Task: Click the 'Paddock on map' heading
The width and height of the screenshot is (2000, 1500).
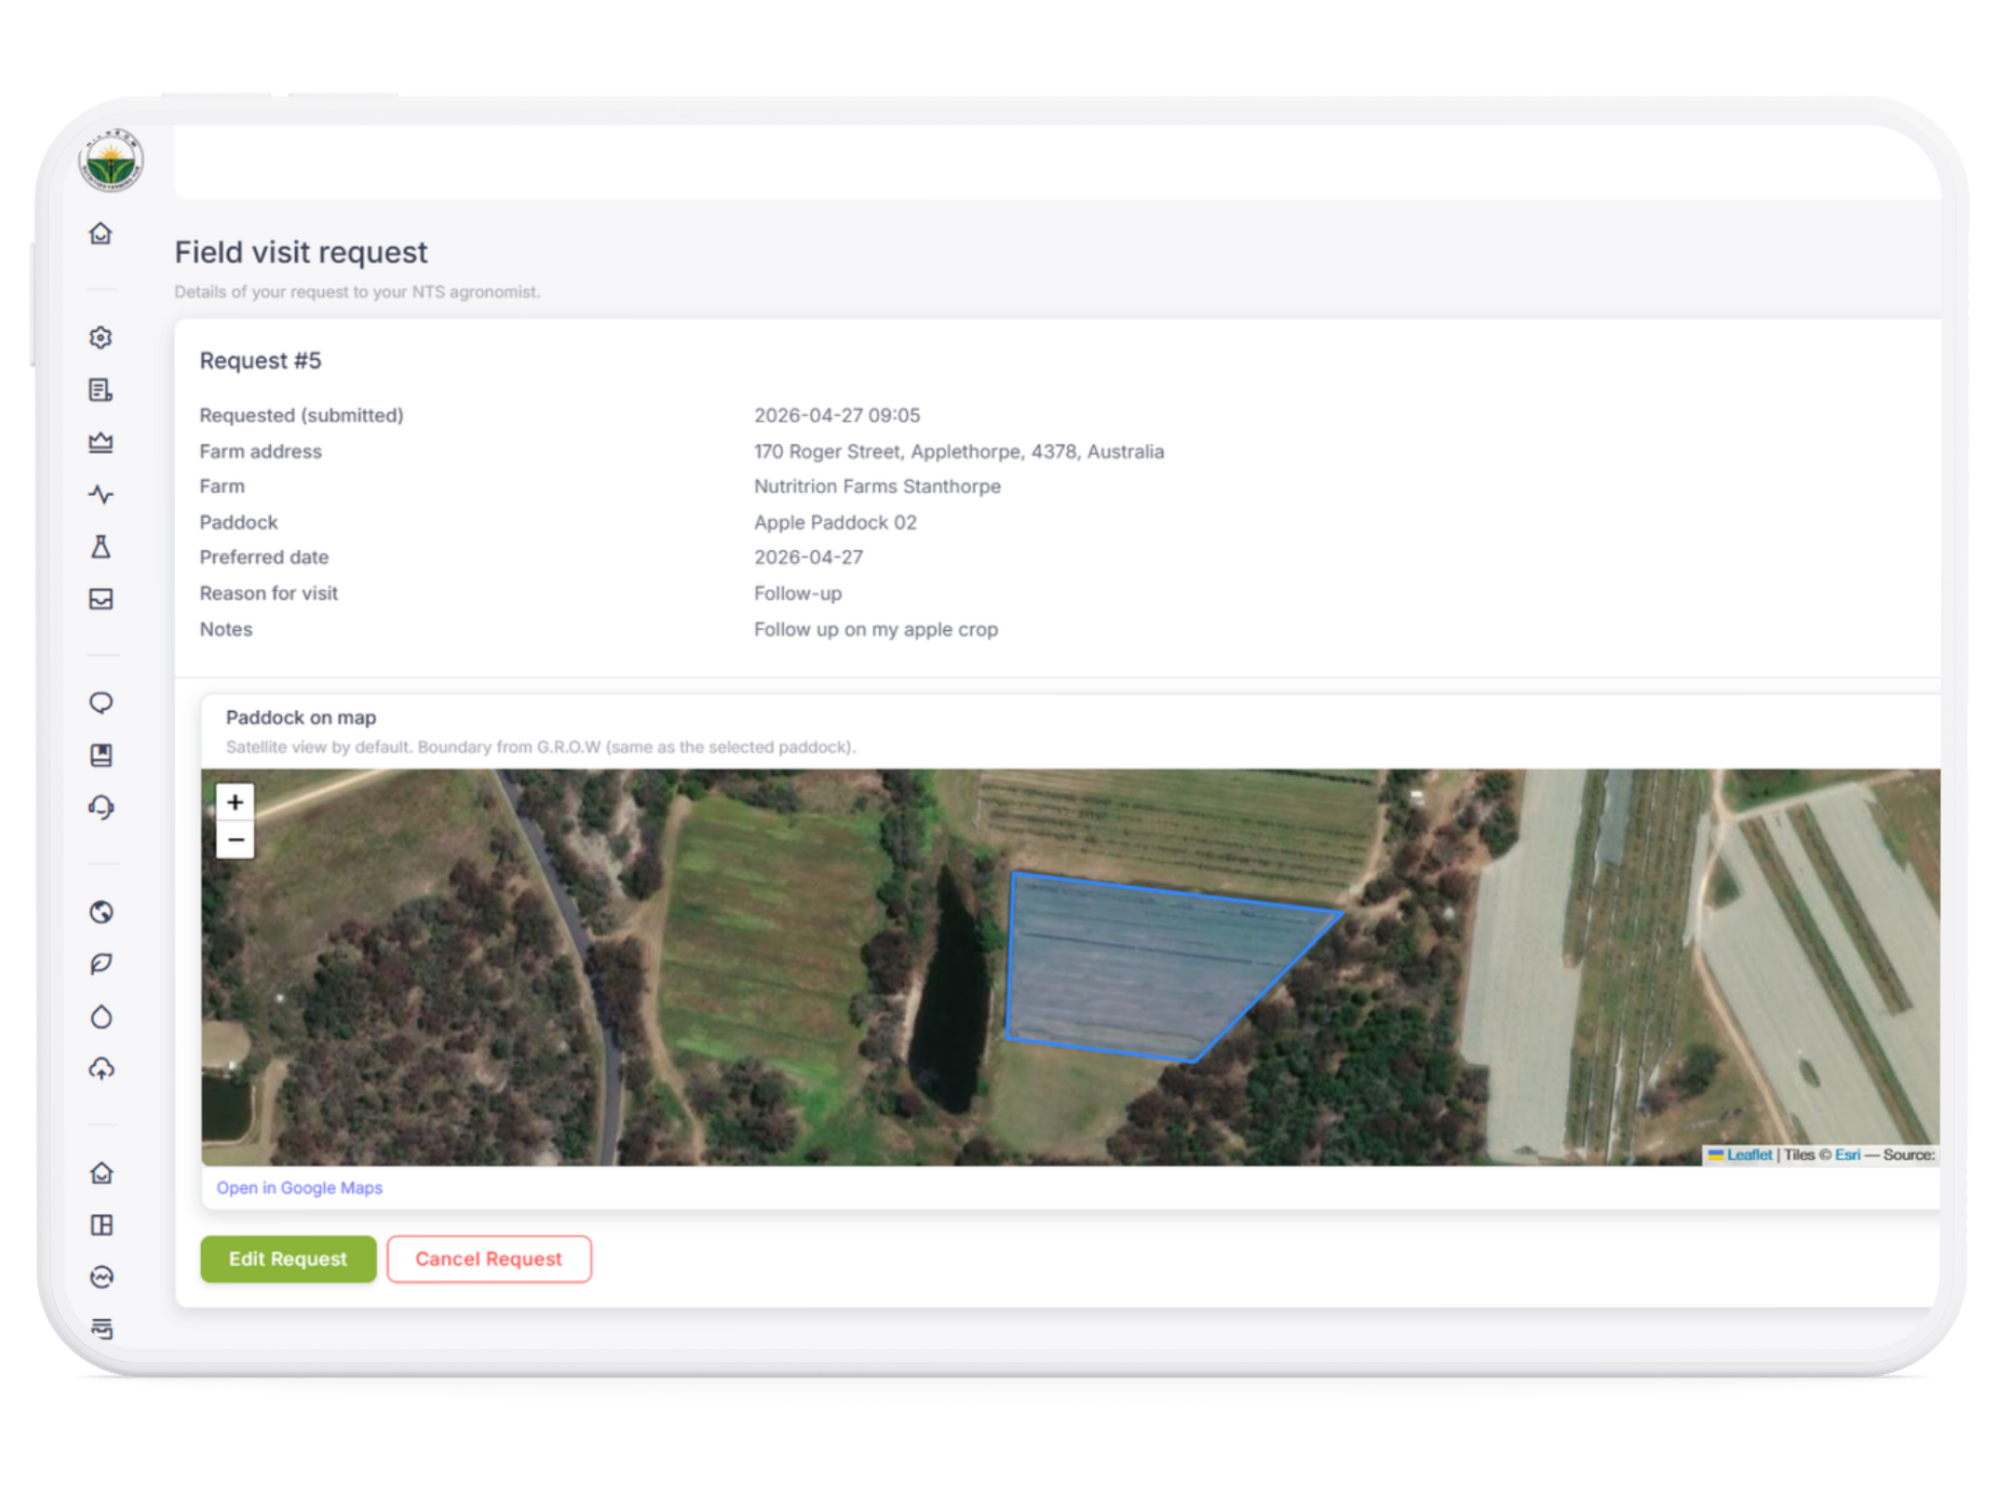Action: pos(301,717)
